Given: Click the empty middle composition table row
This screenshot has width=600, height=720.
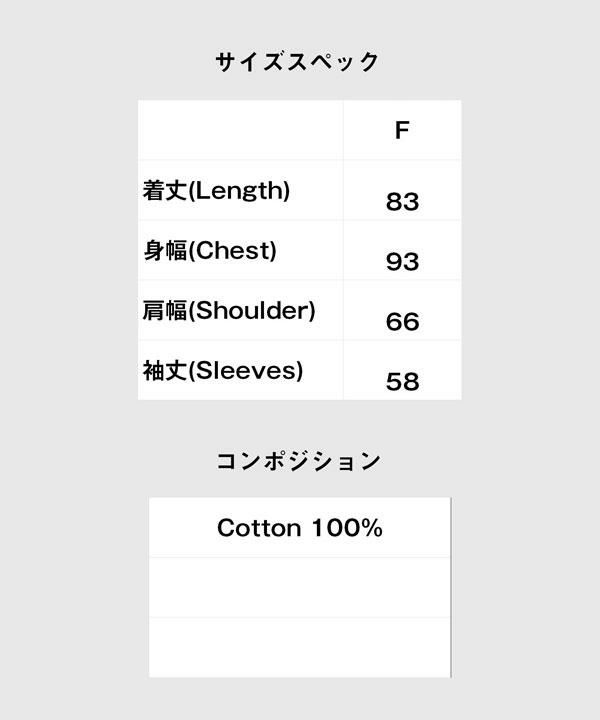Looking at the screenshot, I should click(299, 587).
